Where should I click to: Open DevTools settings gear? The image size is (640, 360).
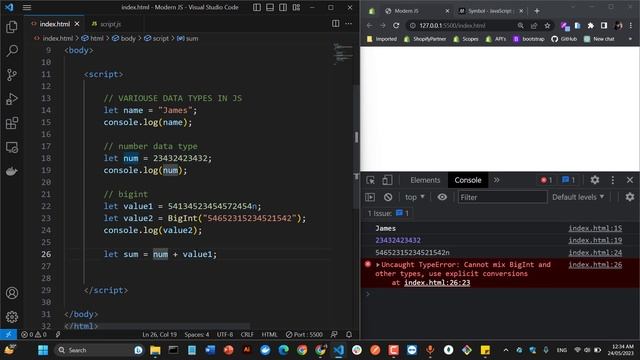pos(595,180)
